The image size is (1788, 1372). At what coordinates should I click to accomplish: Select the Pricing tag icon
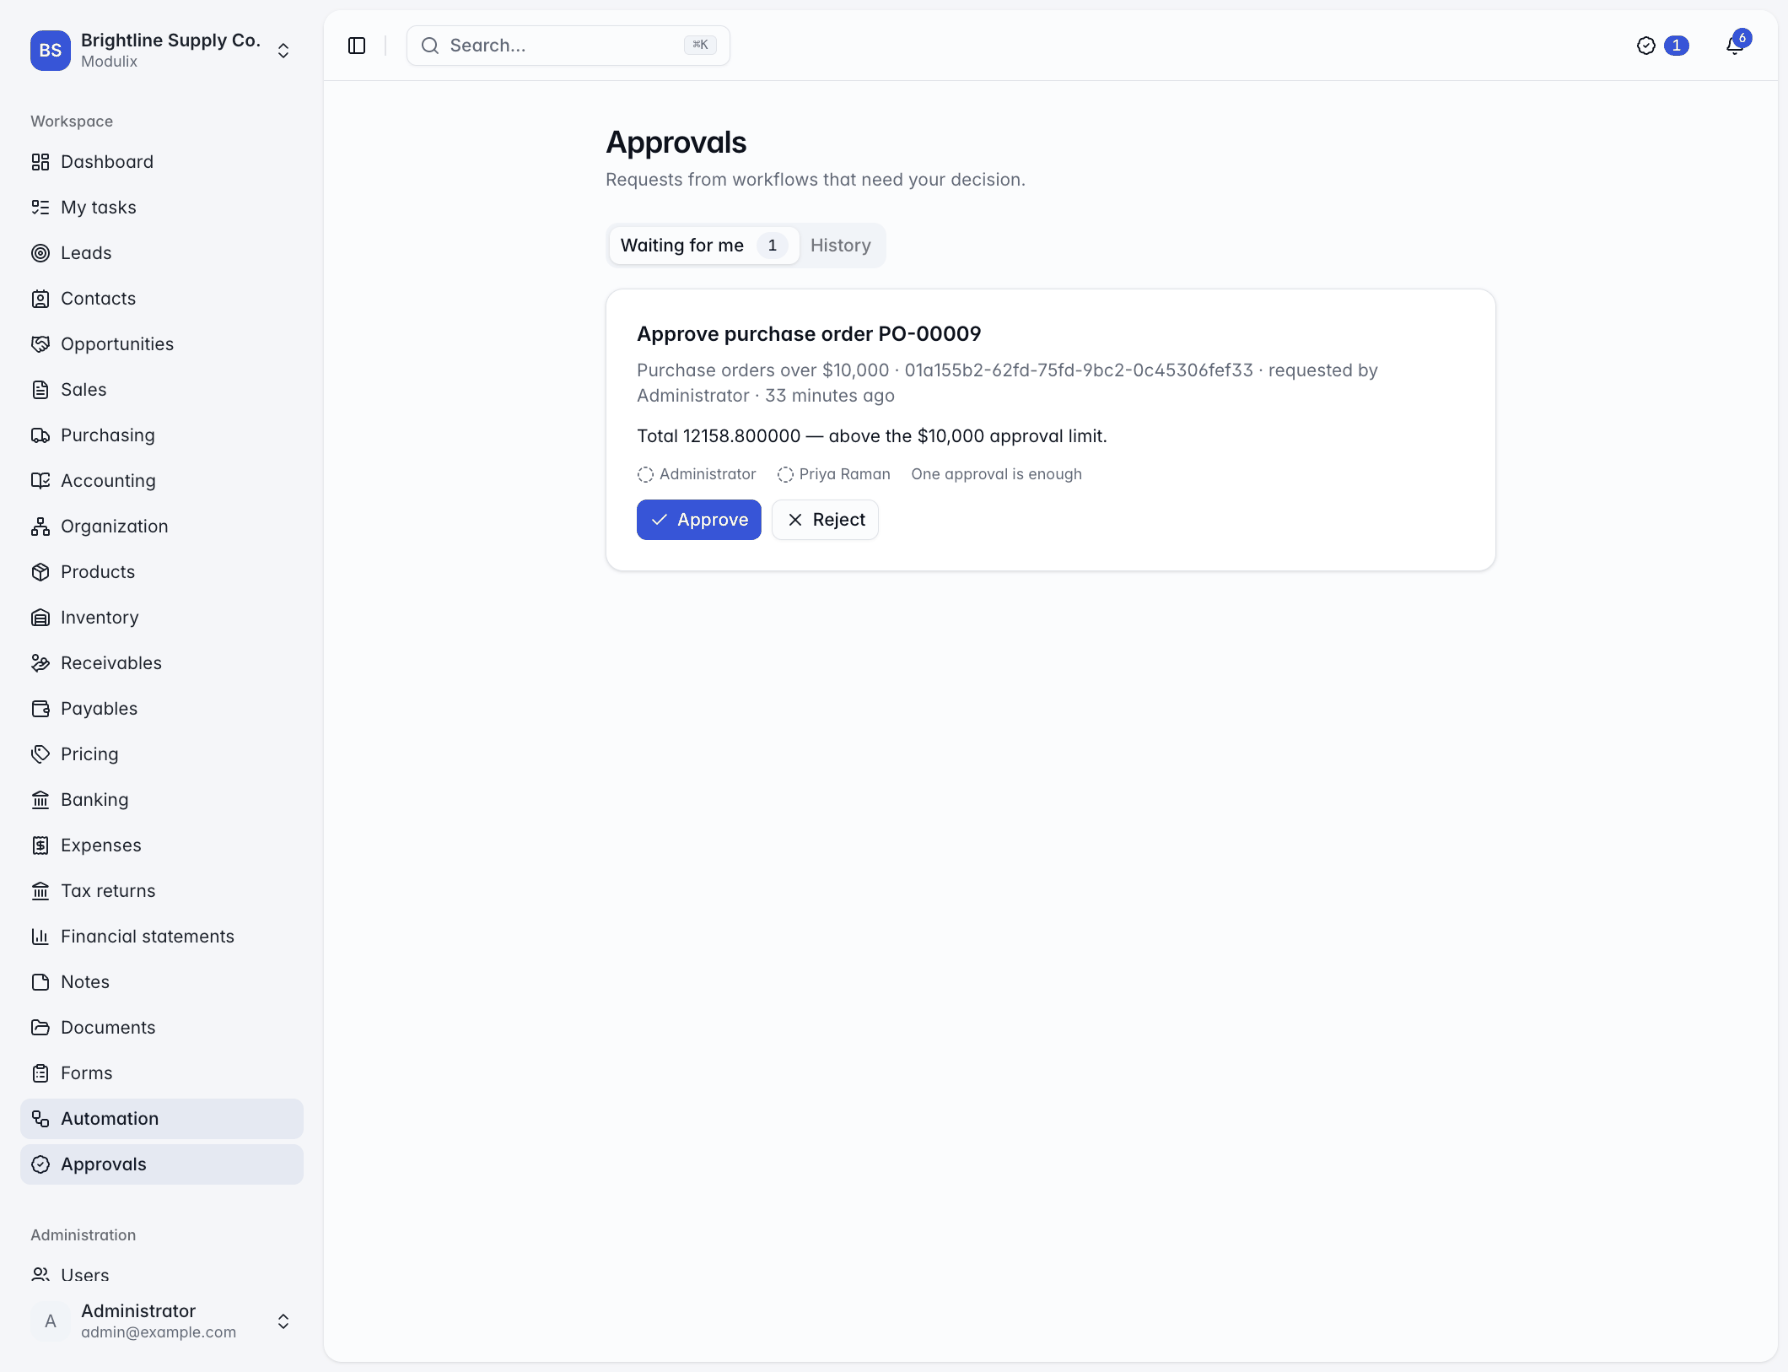click(40, 754)
